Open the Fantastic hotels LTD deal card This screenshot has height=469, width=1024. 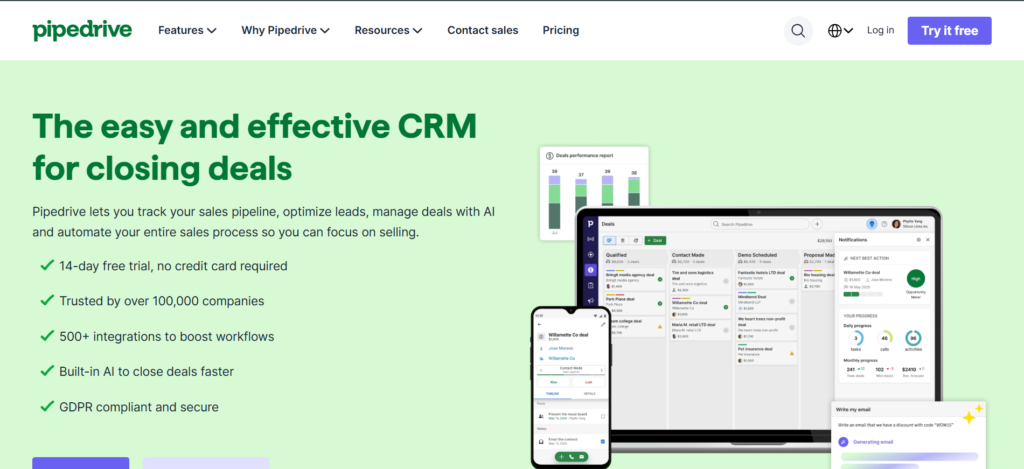click(x=767, y=278)
